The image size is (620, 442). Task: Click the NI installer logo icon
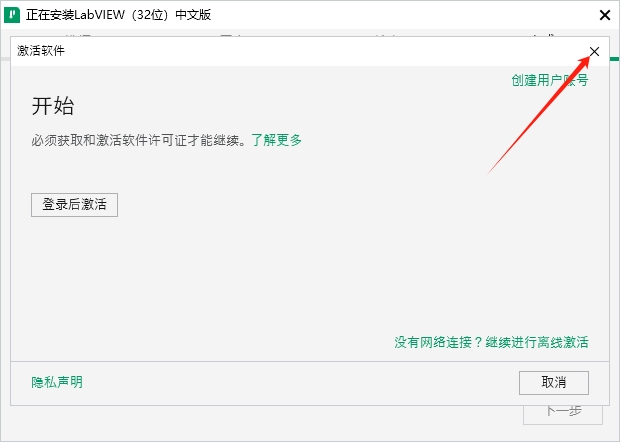[x=12, y=15]
